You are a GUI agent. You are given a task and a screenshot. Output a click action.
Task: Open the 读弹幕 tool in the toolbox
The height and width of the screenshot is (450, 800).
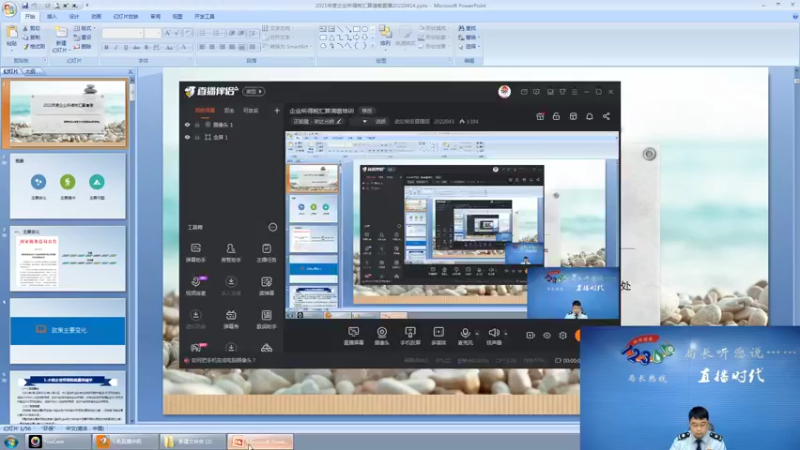click(x=266, y=286)
